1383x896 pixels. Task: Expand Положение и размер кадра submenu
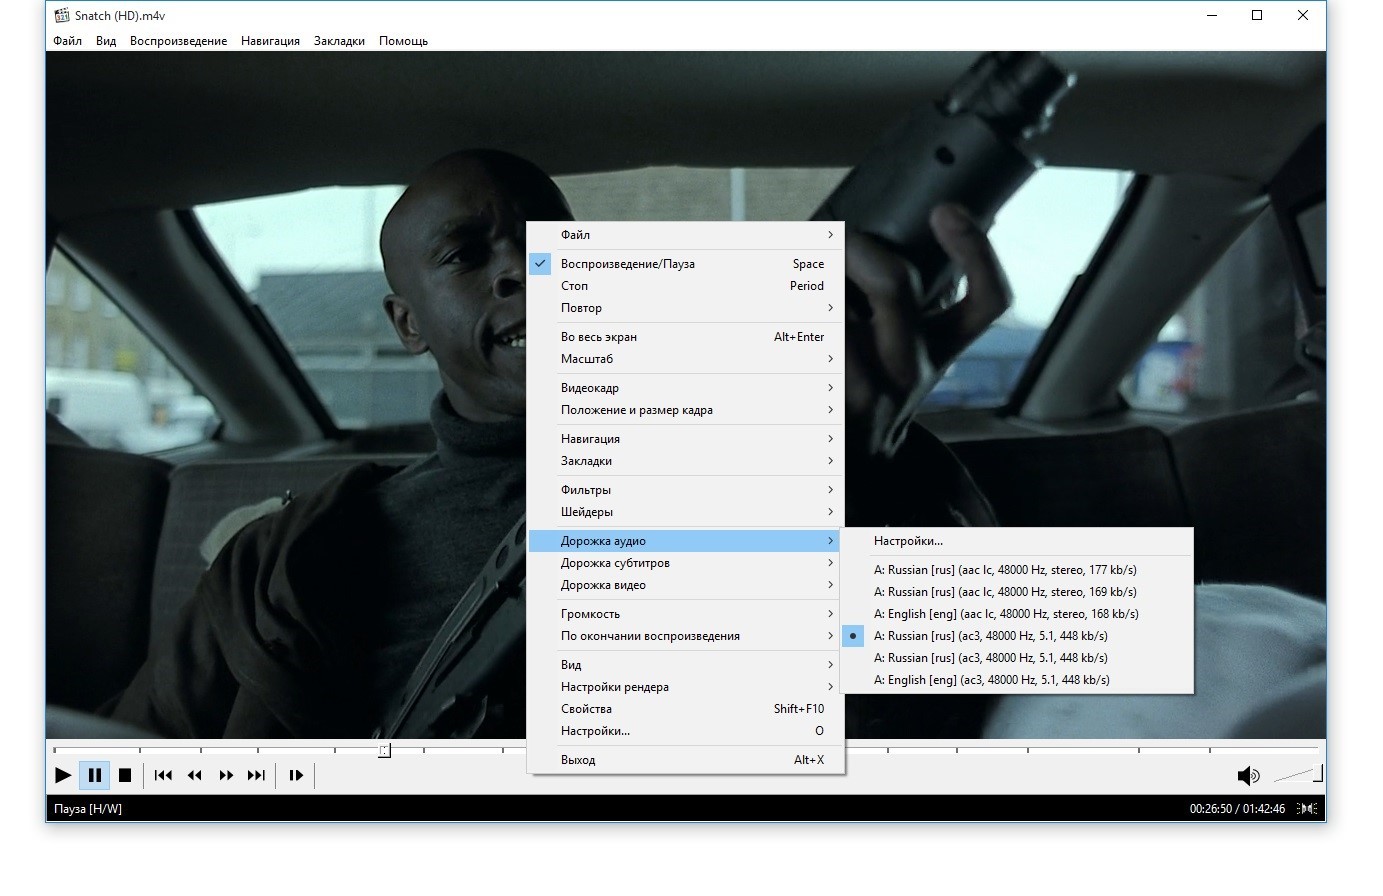686,410
